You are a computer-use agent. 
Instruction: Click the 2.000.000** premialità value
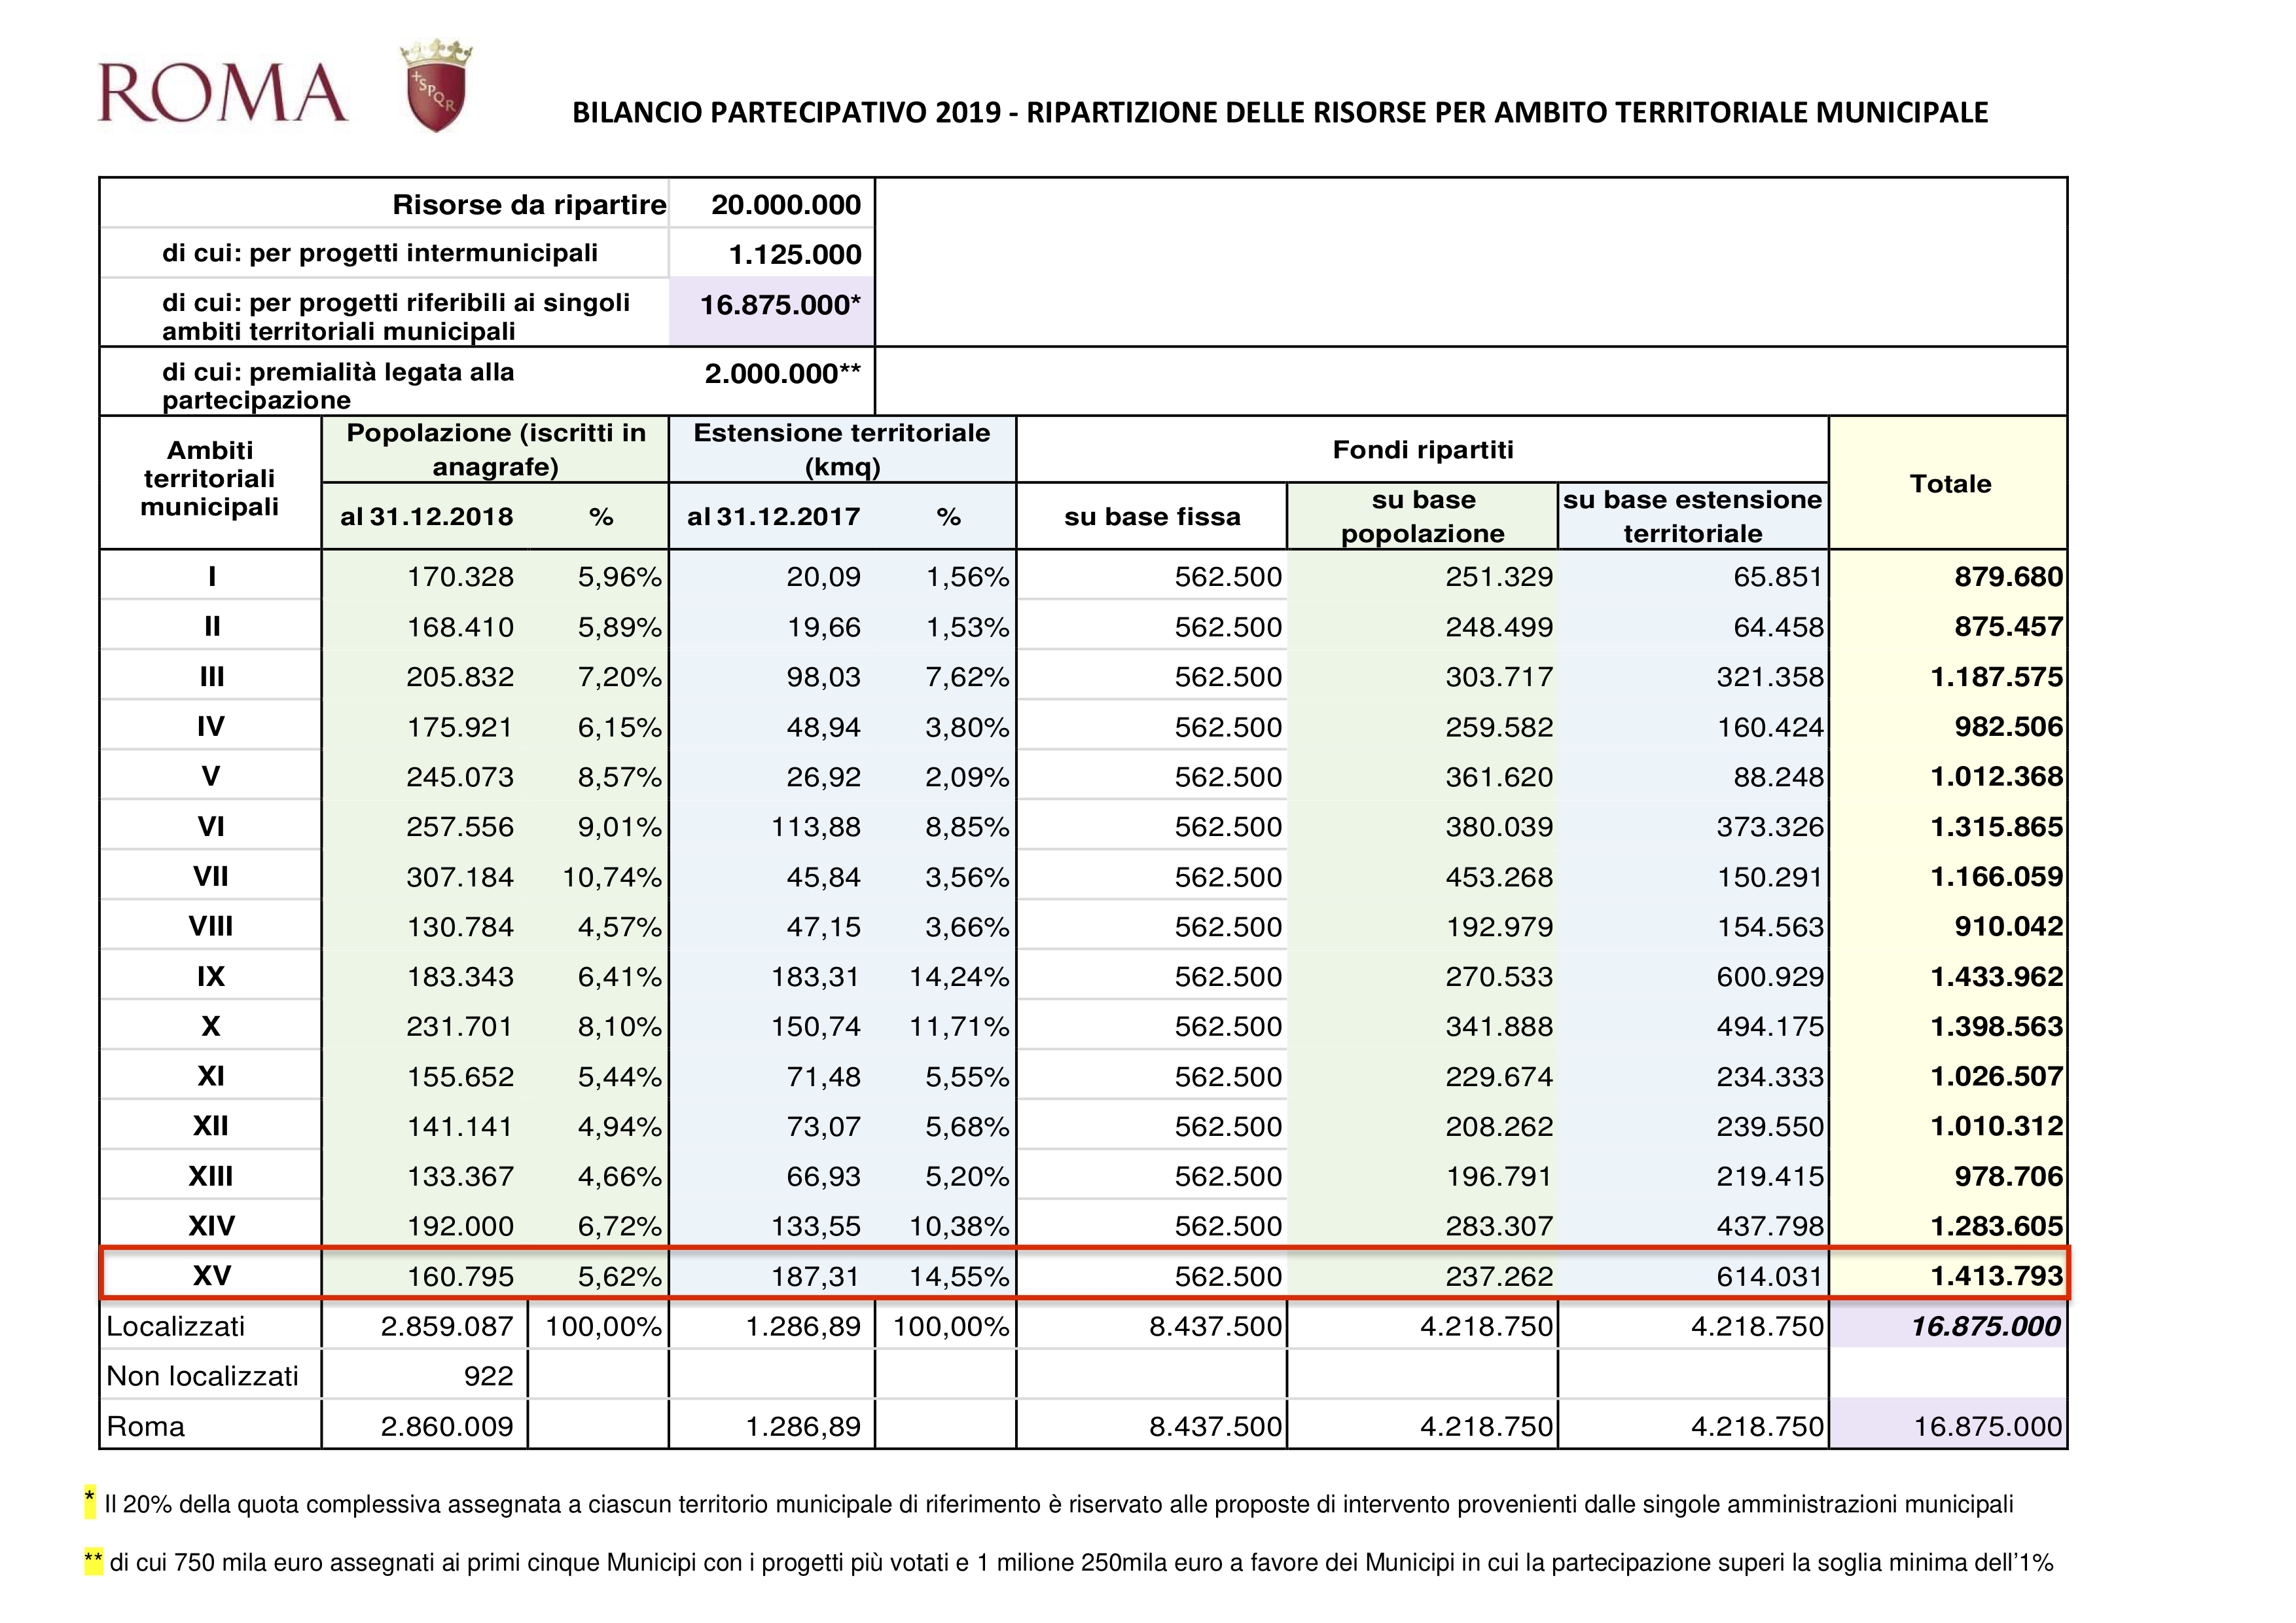pos(782,374)
